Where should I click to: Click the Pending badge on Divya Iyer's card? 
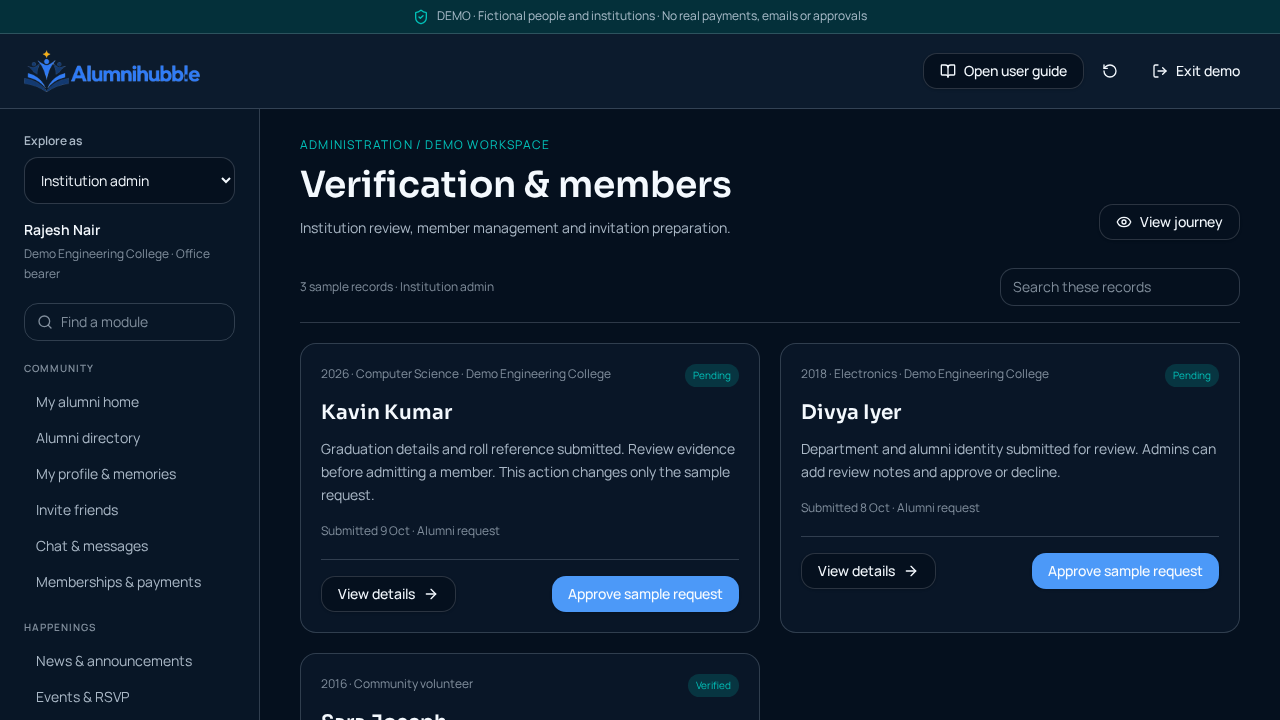point(1192,376)
